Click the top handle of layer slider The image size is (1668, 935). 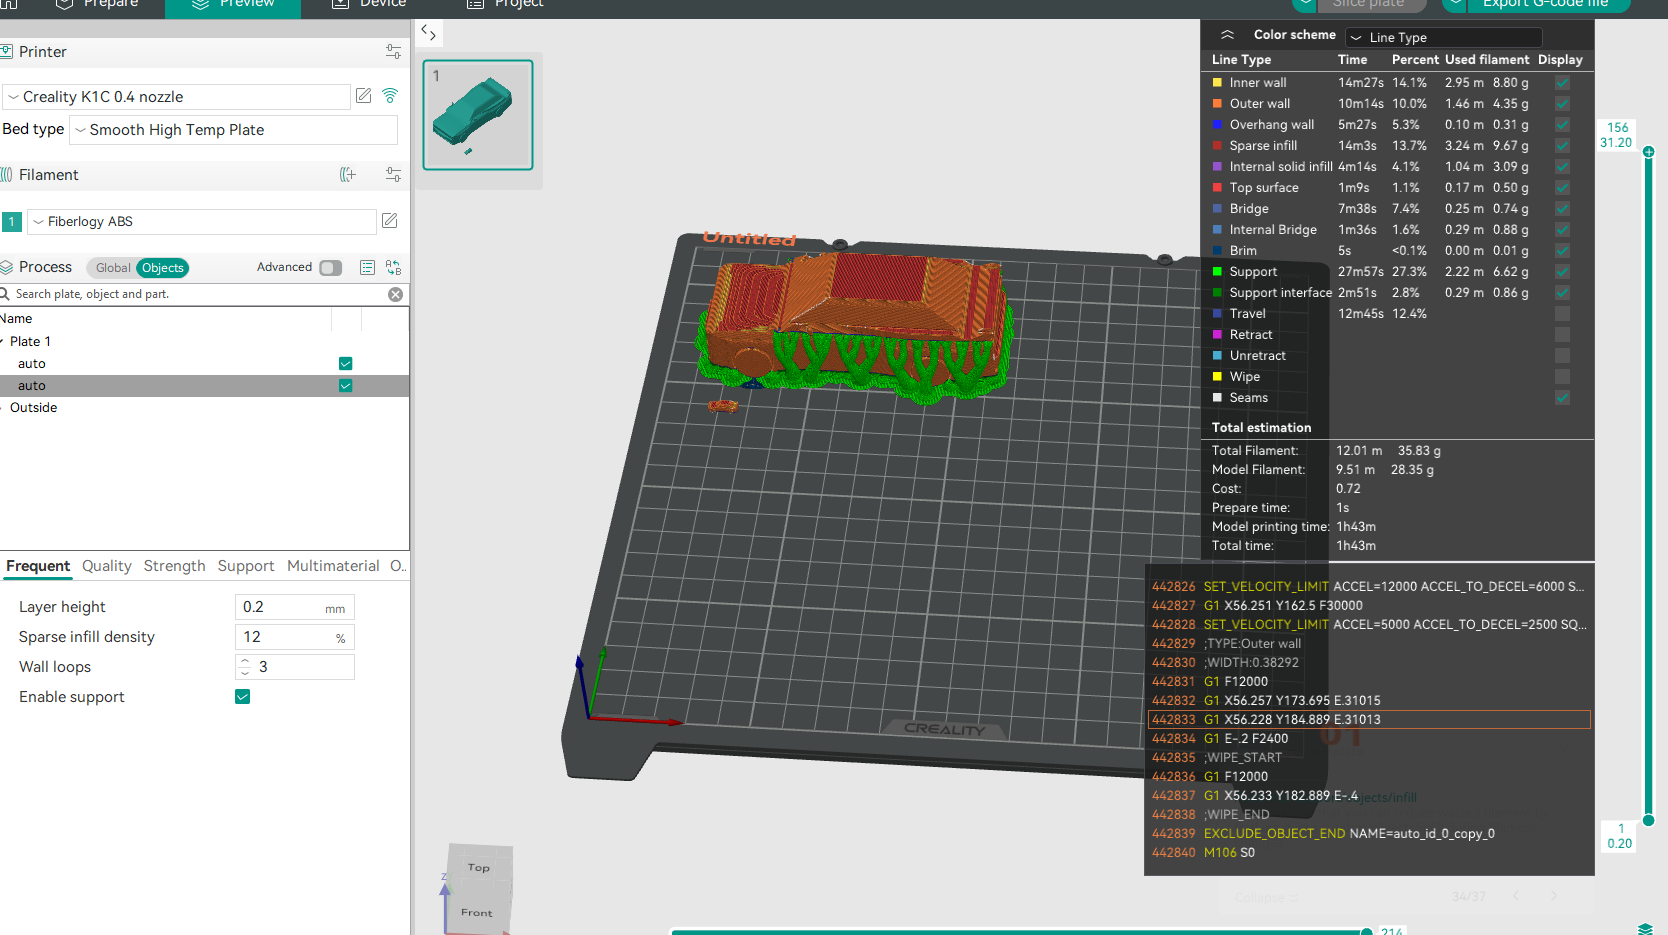pos(1648,152)
